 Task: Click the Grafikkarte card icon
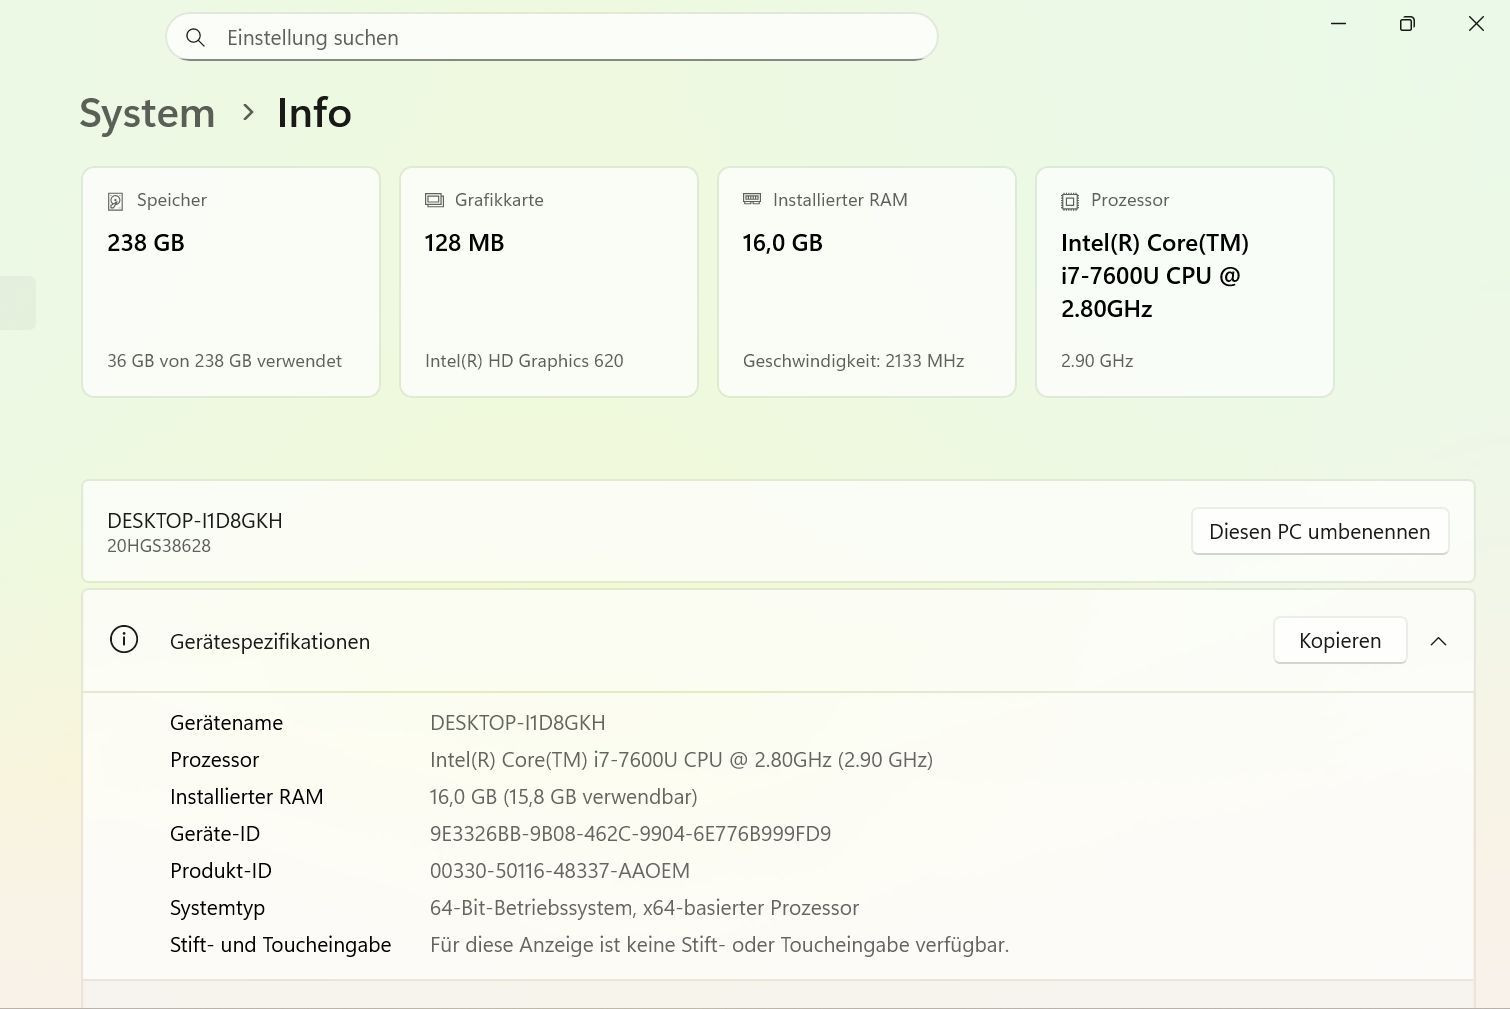coord(434,200)
